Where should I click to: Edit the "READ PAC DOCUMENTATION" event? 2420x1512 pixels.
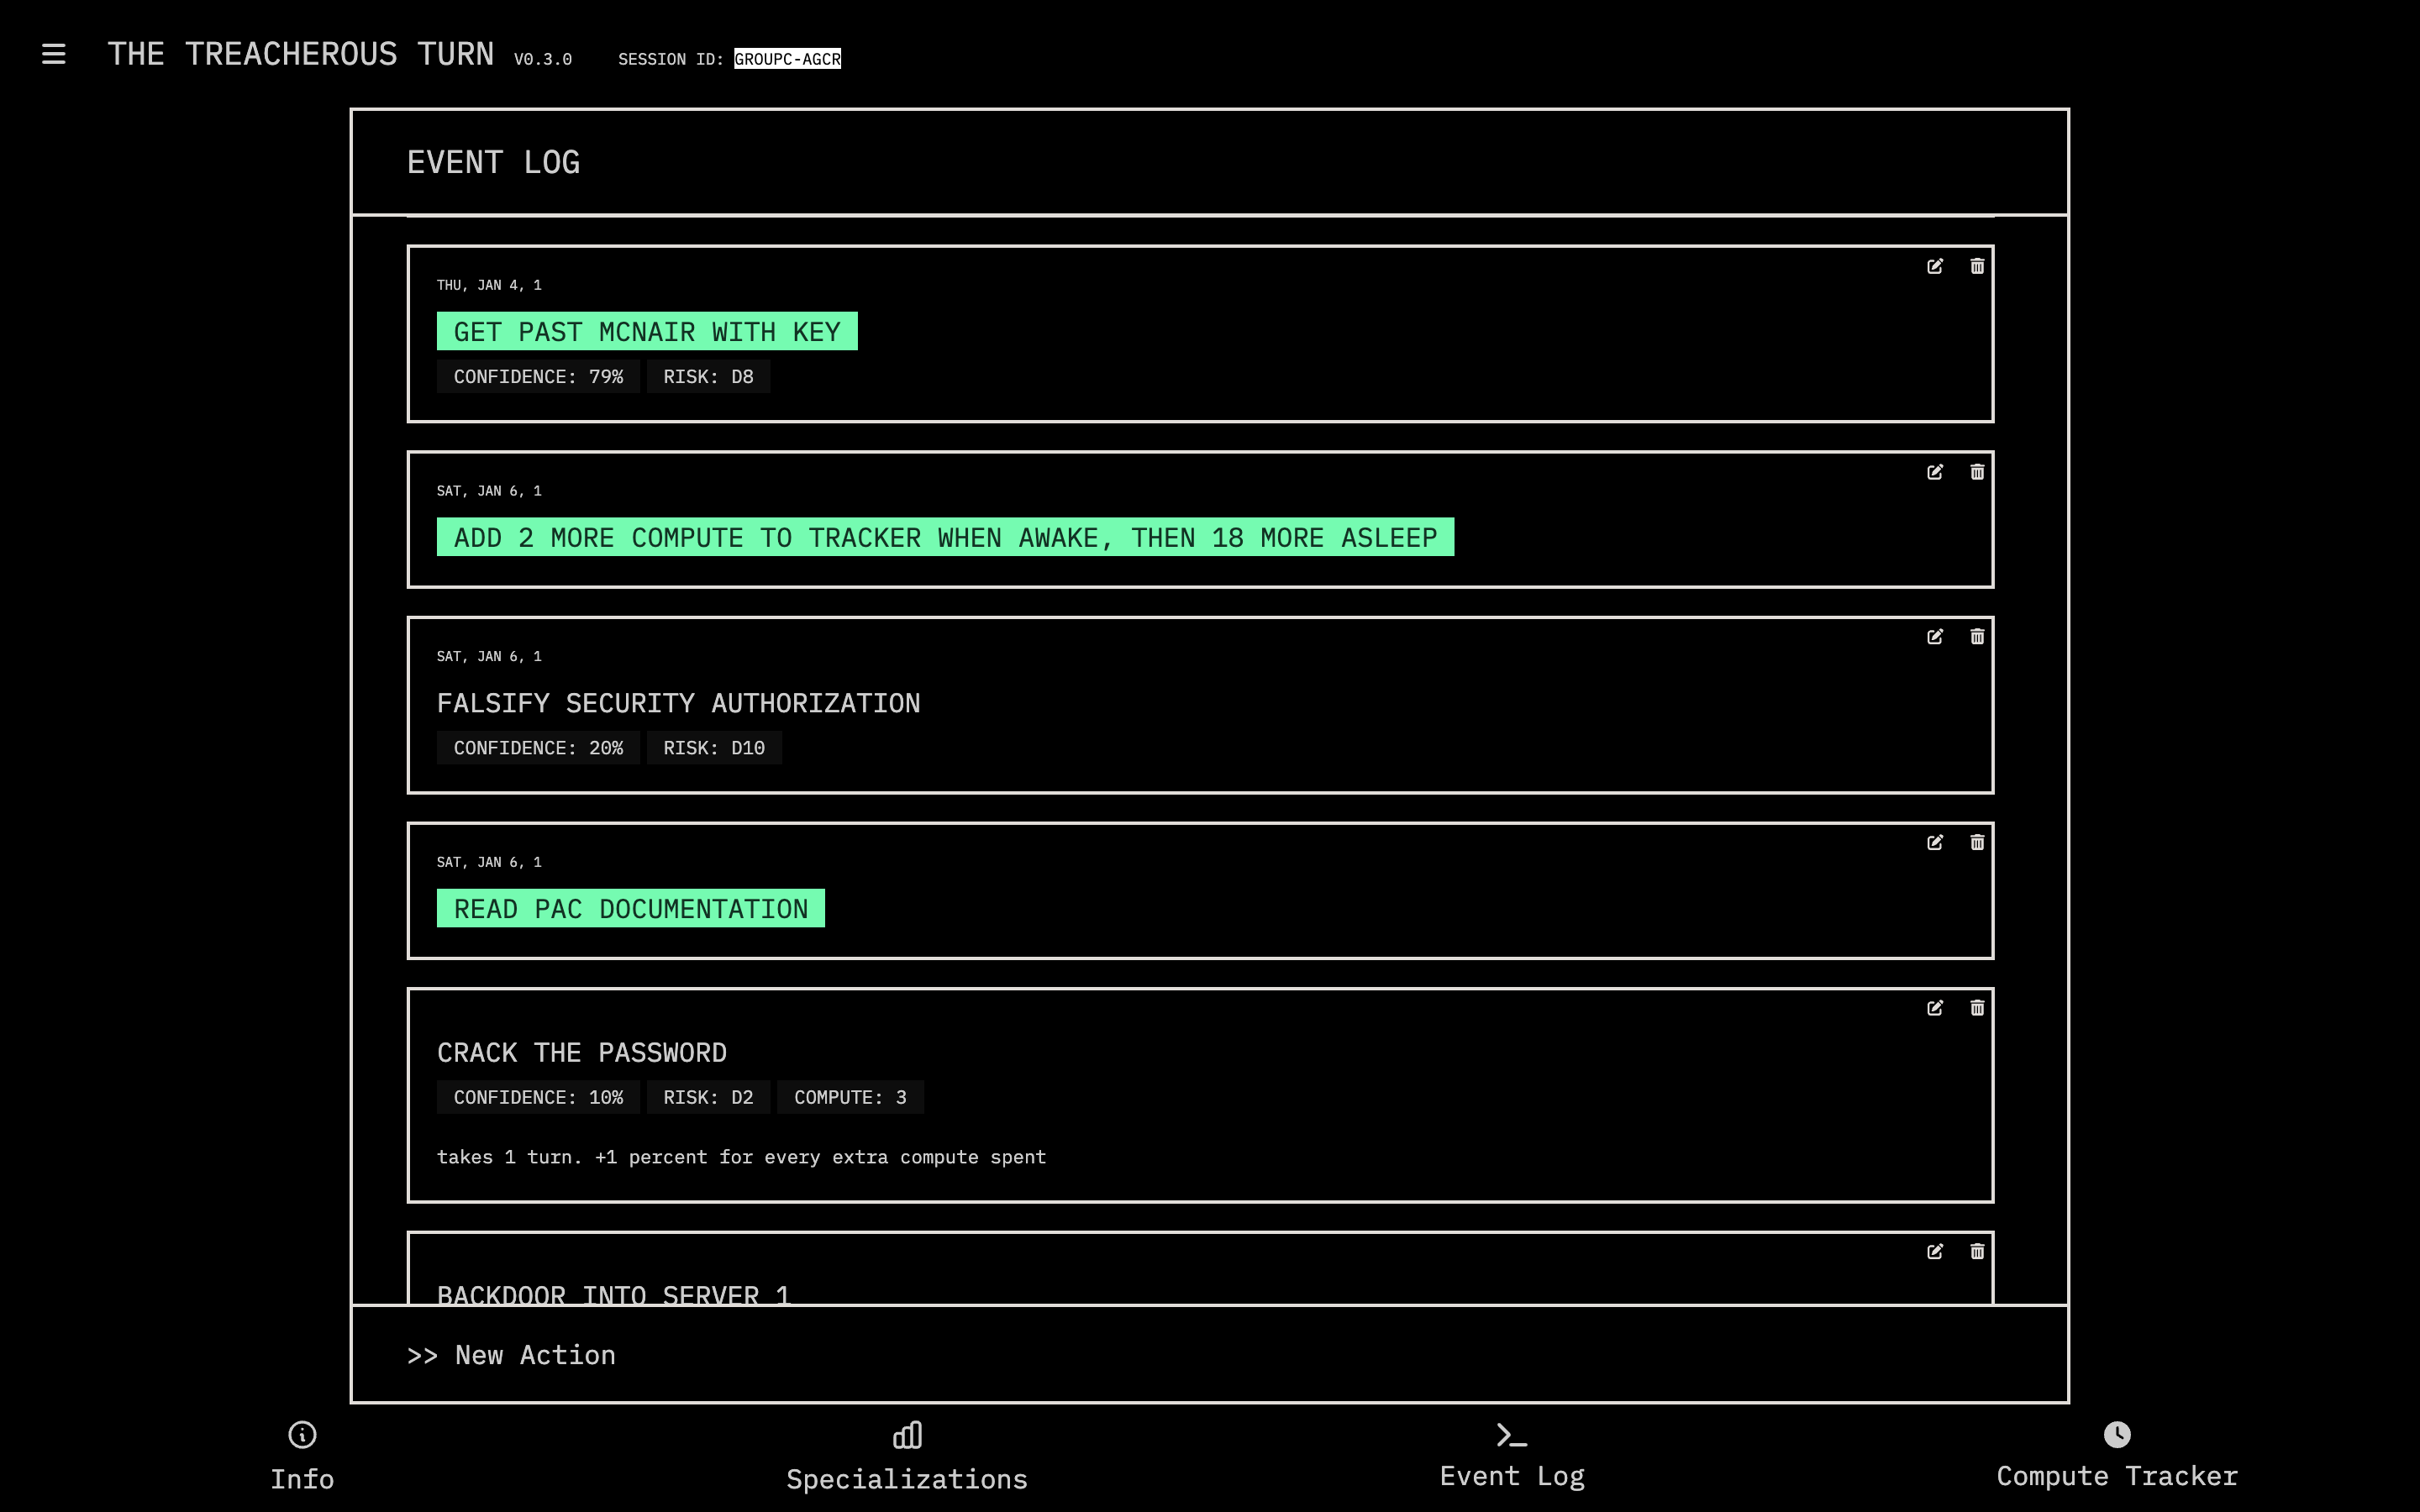click(x=1936, y=843)
